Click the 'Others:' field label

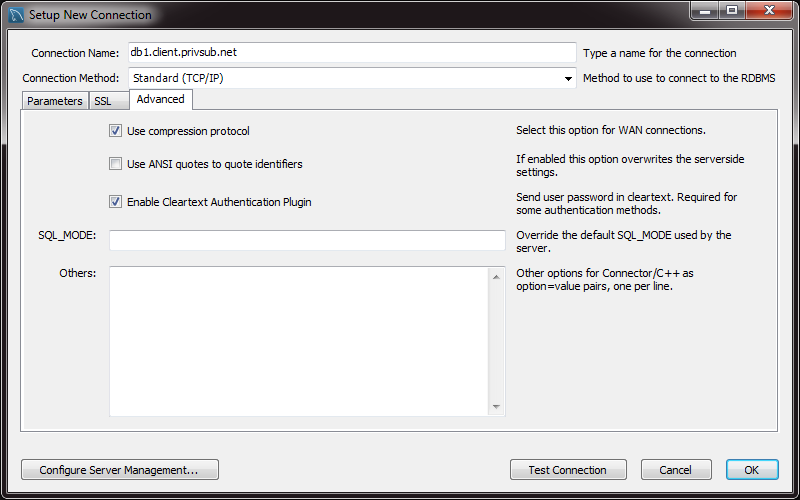(78, 273)
